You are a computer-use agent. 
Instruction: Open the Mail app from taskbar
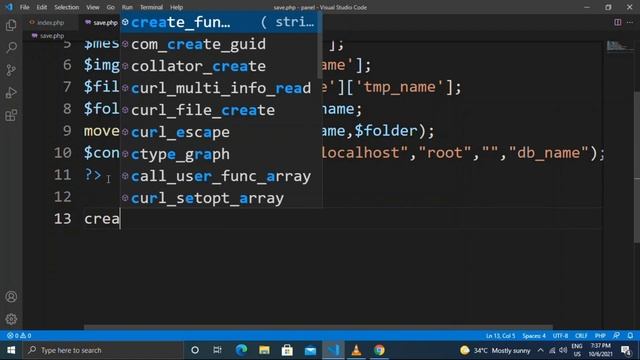click(x=310, y=350)
